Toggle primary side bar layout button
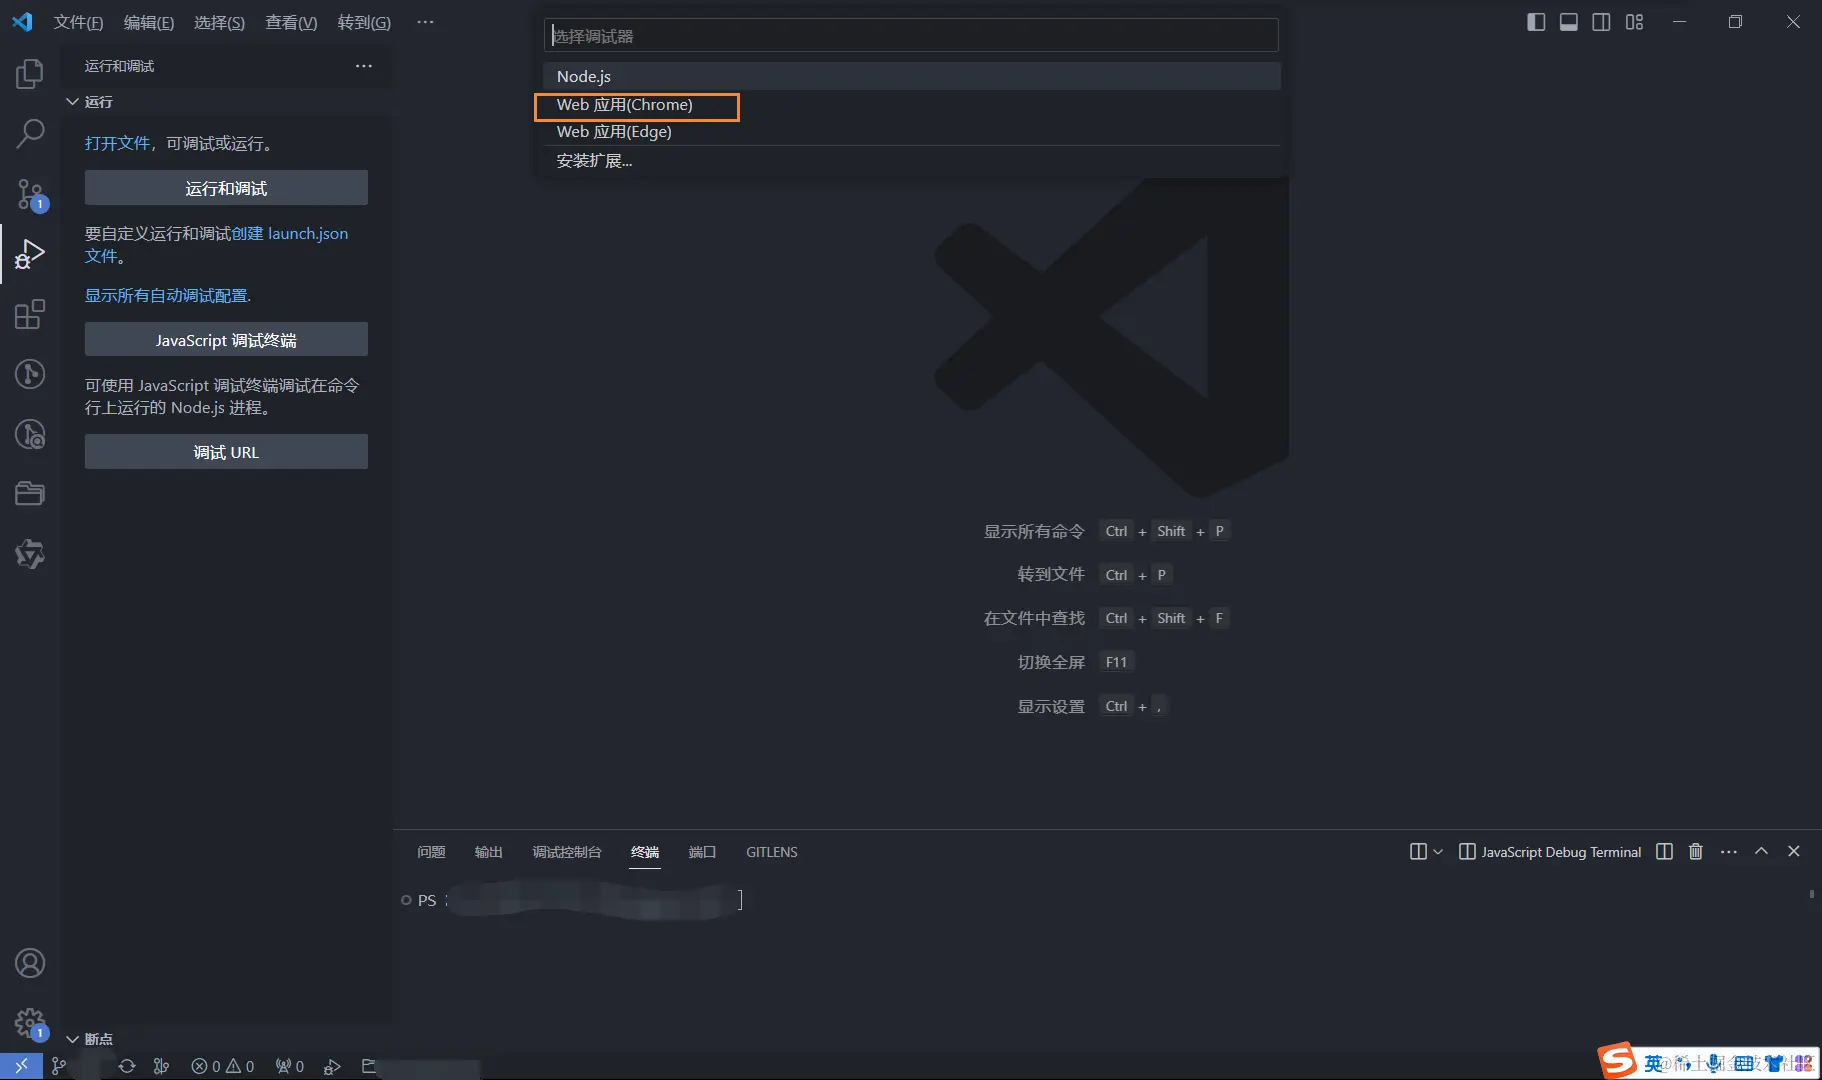 click(1536, 22)
